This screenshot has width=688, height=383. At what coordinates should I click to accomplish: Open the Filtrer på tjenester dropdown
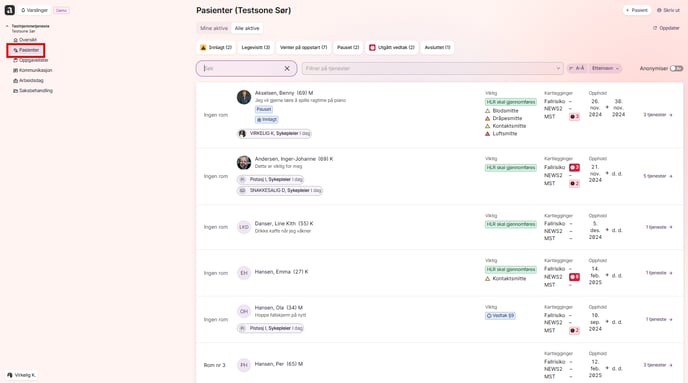[x=433, y=68]
